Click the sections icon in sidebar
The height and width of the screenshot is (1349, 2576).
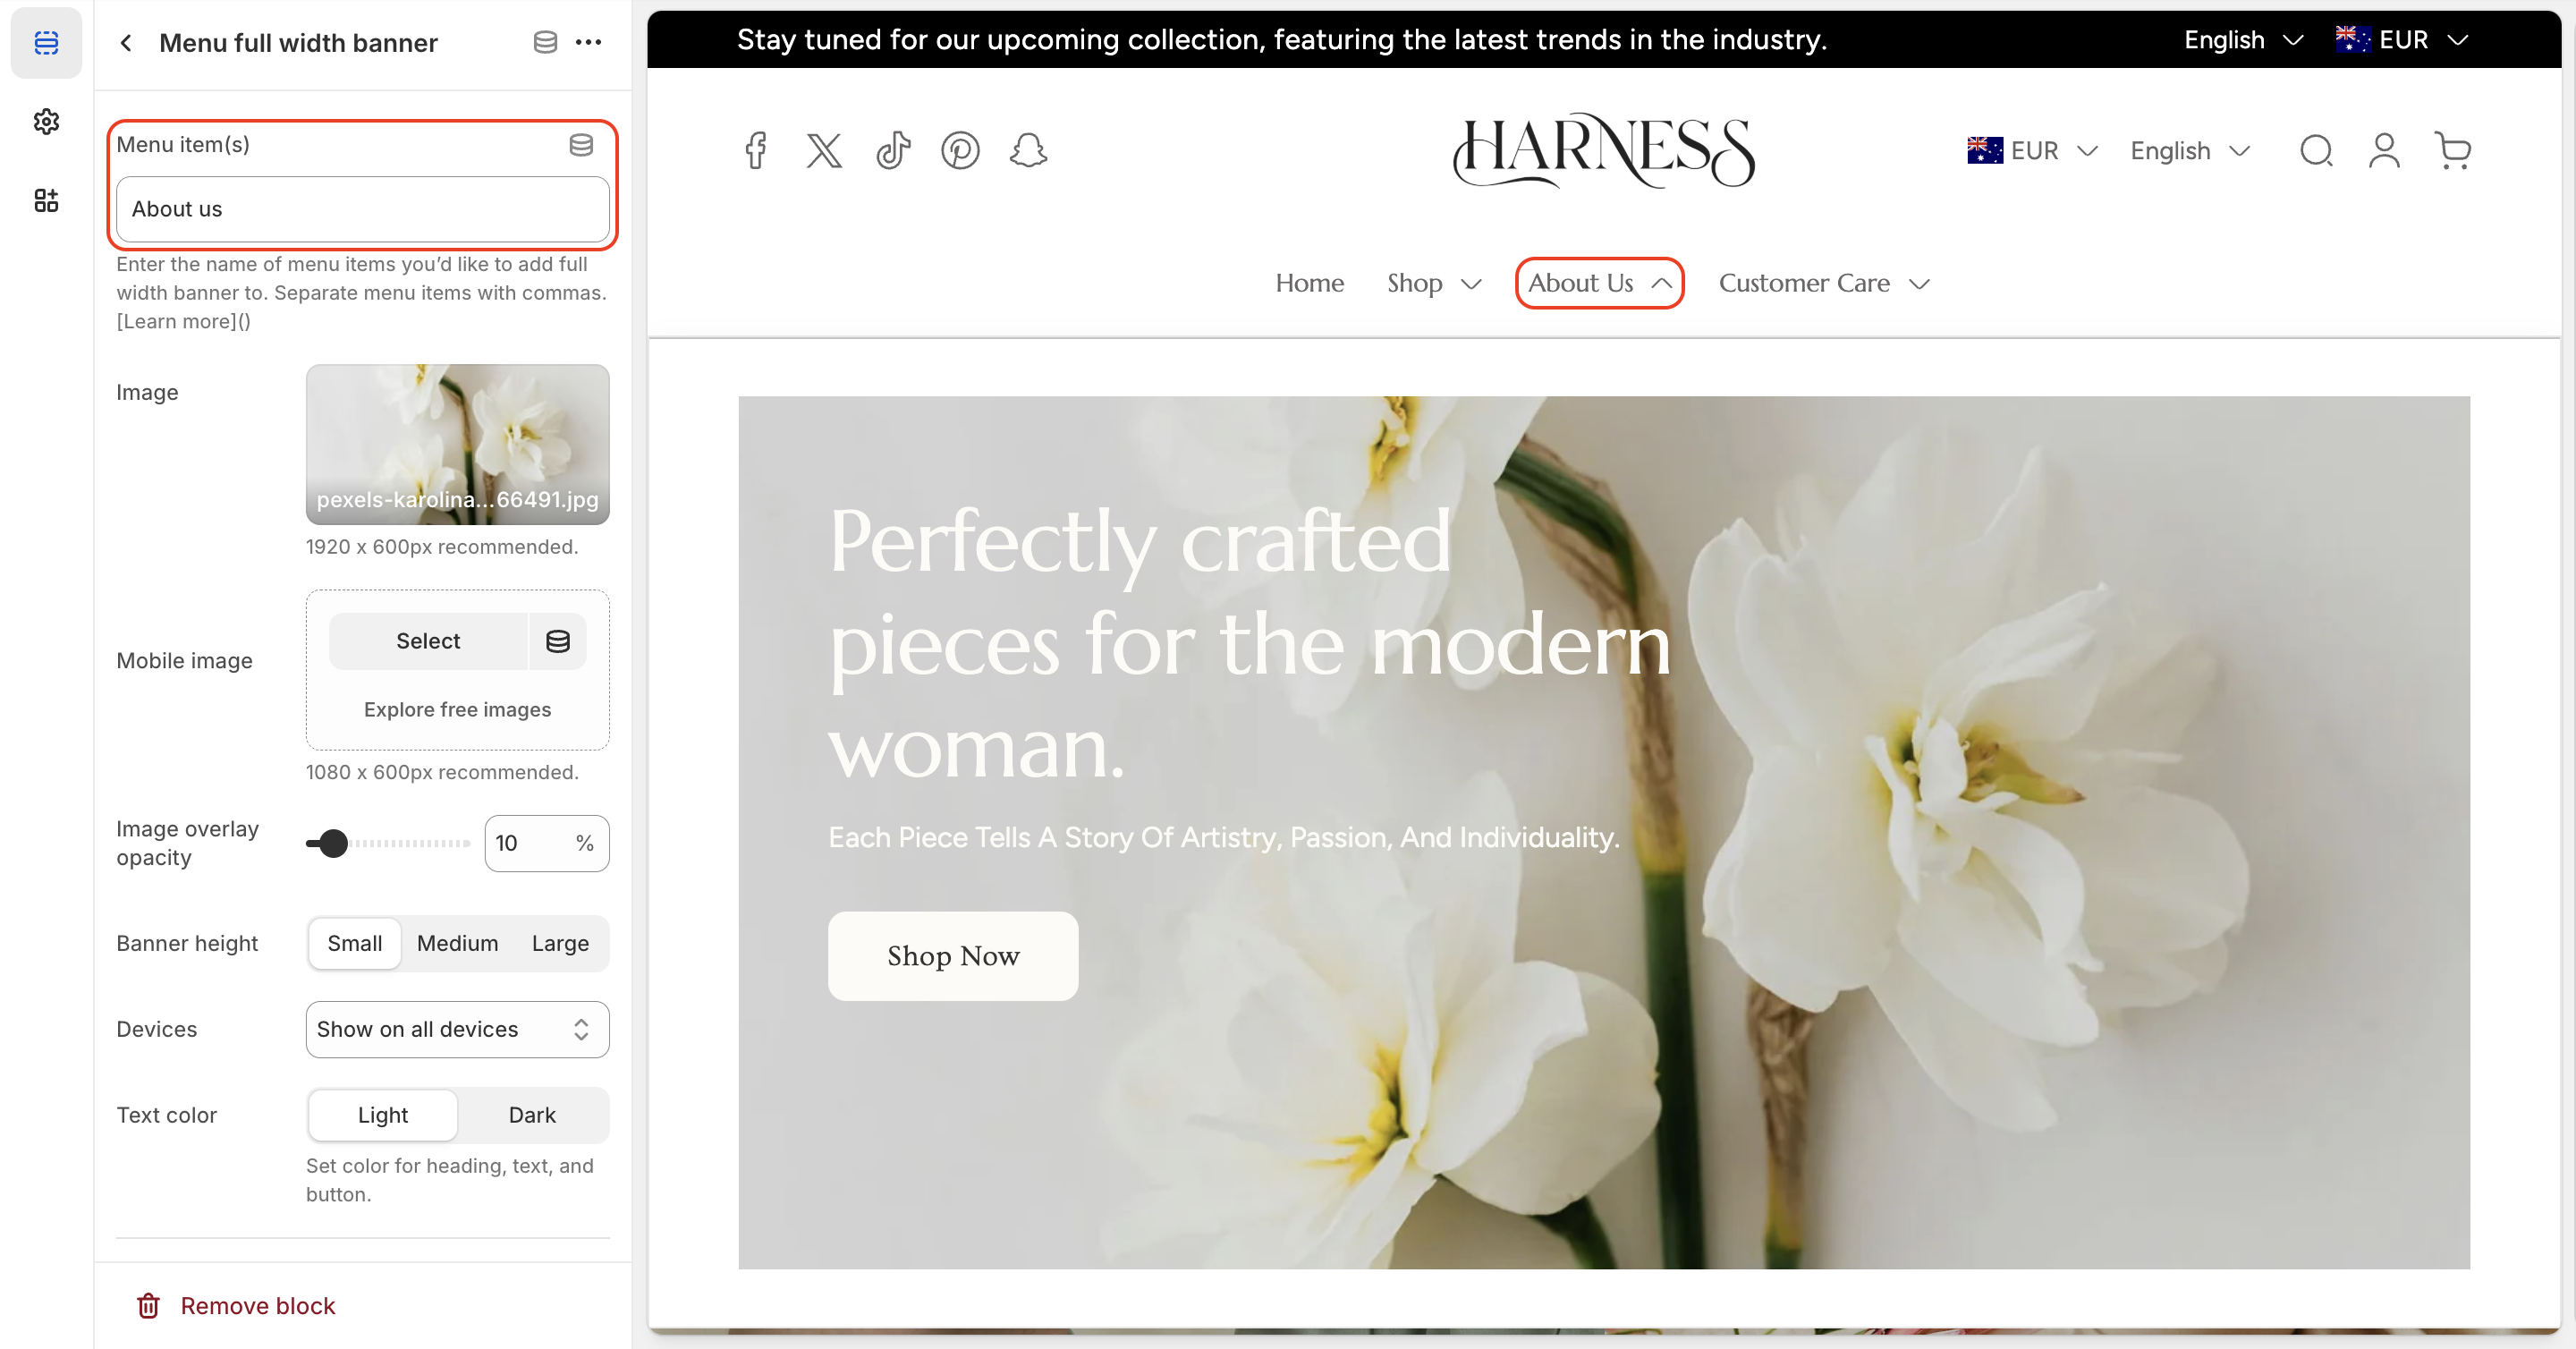pyautogui.click(x=46, y=42)
